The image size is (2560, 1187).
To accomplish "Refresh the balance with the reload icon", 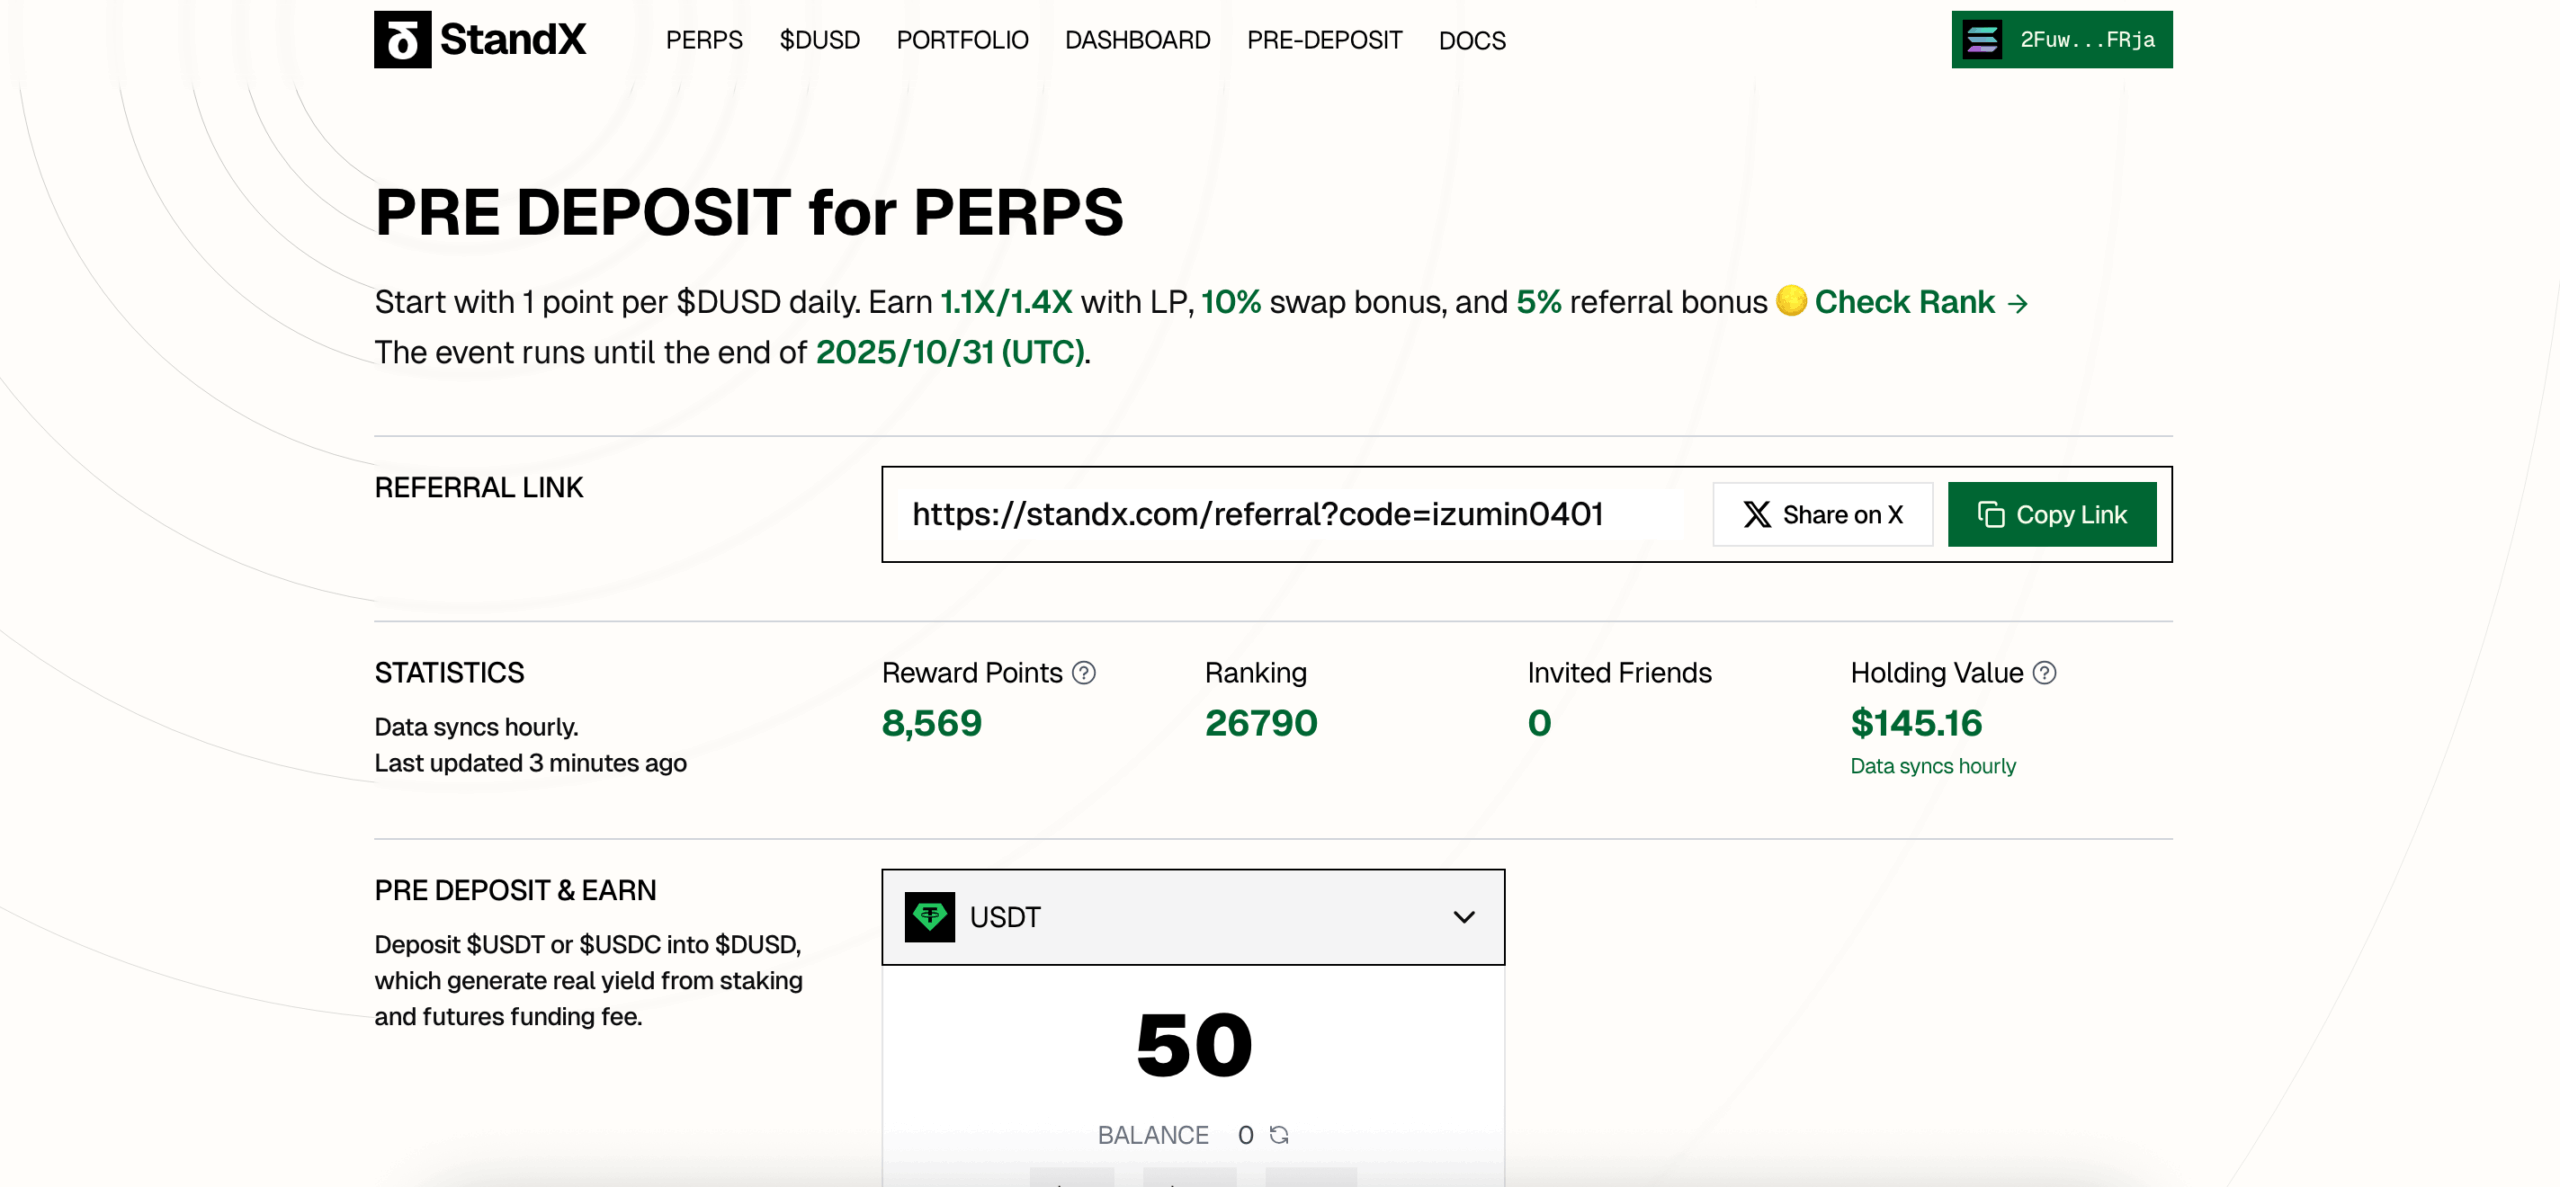I will click(1279, 1135).
